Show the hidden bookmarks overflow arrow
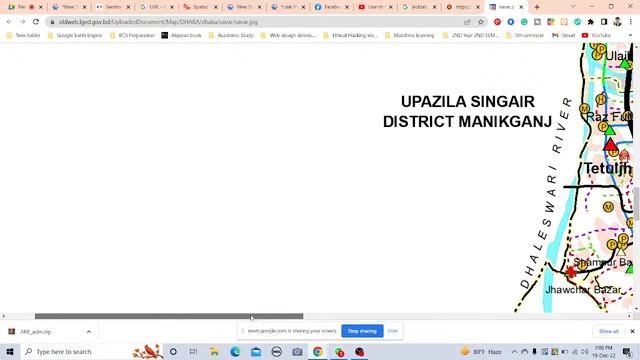The image size is (640, 360). pyautogui.click(x=630, y=36)
